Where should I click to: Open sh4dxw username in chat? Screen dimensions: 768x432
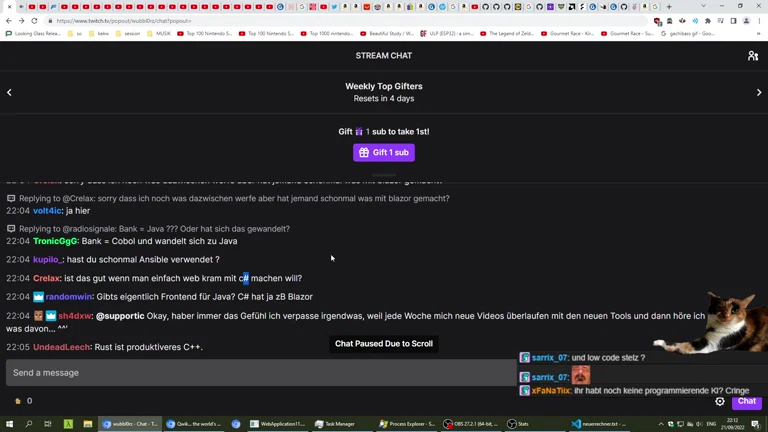click(75, 316)
